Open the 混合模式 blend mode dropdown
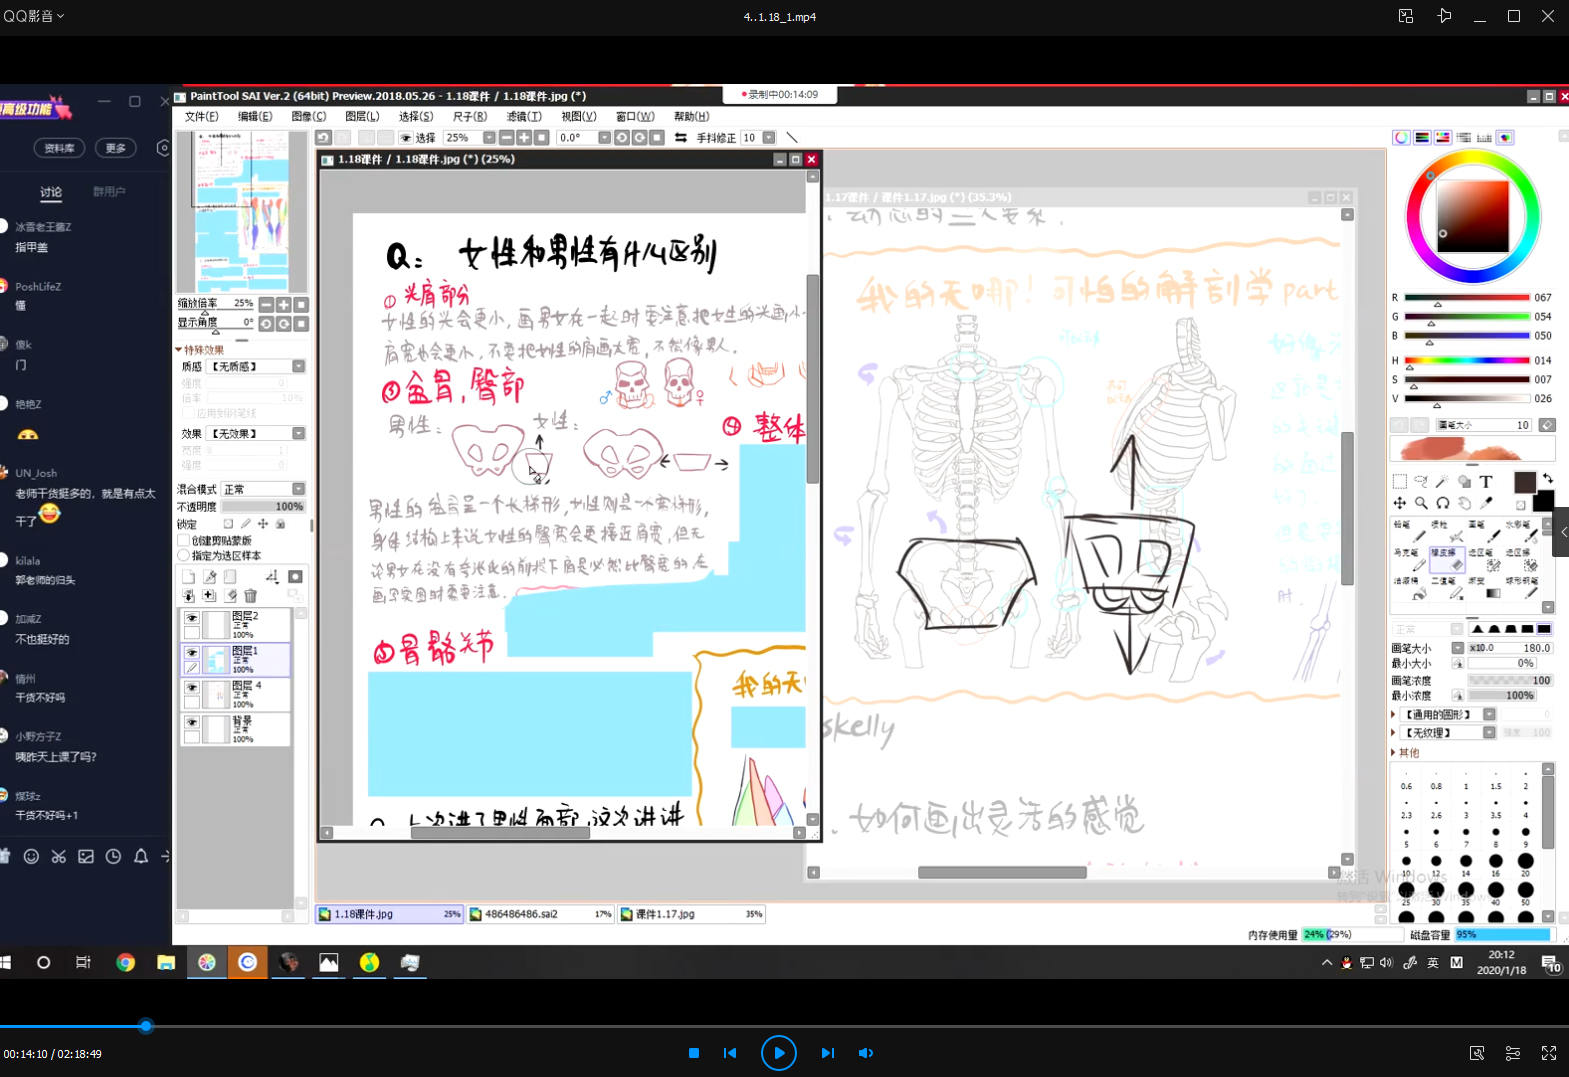 [x=298, y=489]
